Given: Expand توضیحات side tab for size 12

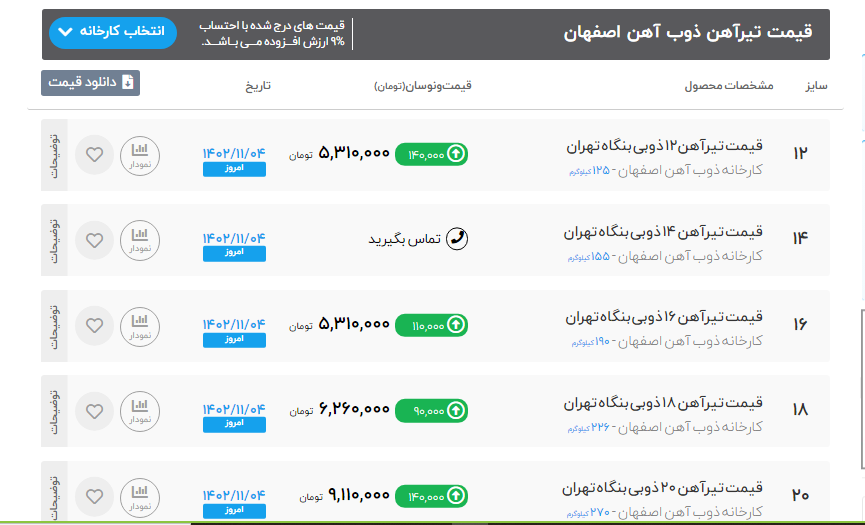Looking at the screenshot, I should [54, 154].
